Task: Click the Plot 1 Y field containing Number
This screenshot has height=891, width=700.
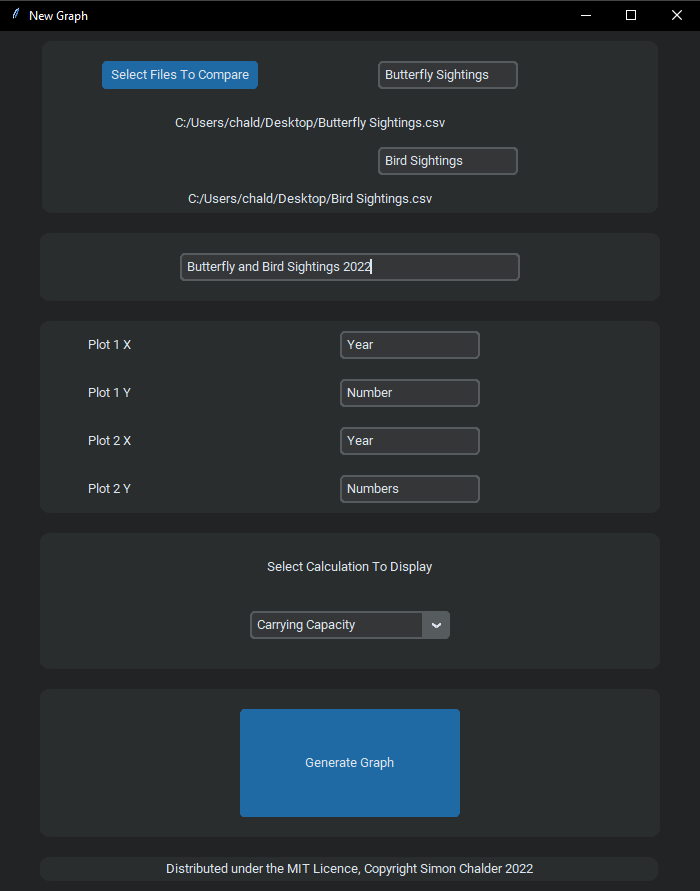Action: 409,392
